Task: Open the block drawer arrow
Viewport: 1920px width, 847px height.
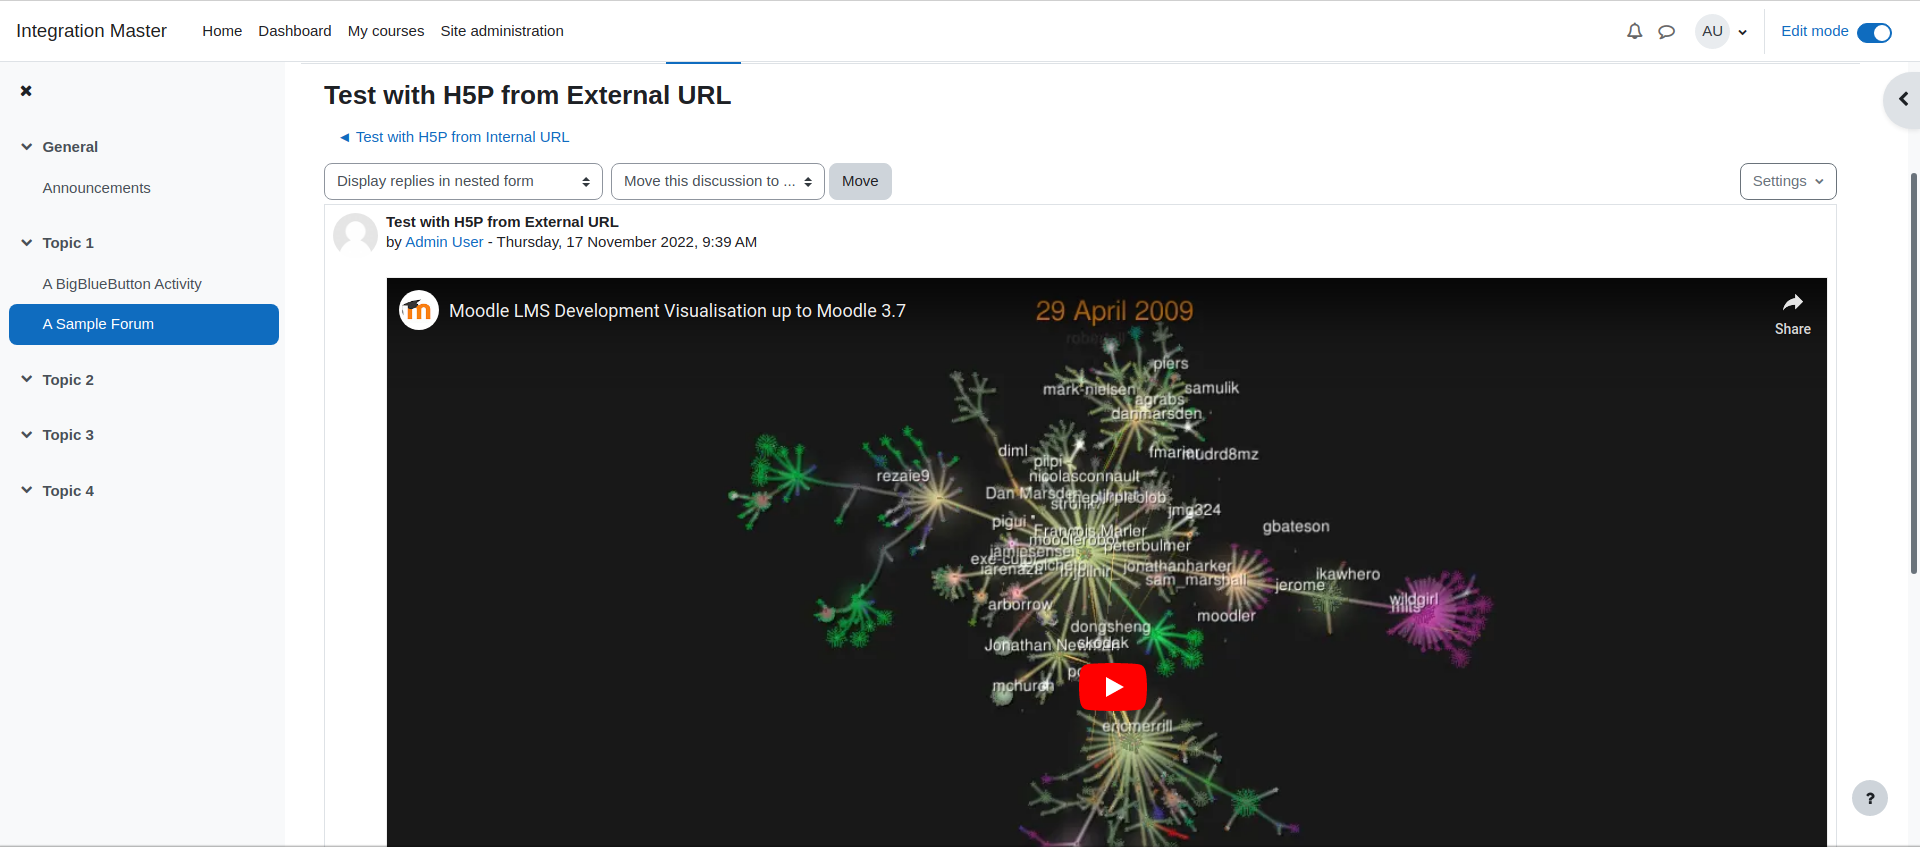Action: coord(1903,99)
